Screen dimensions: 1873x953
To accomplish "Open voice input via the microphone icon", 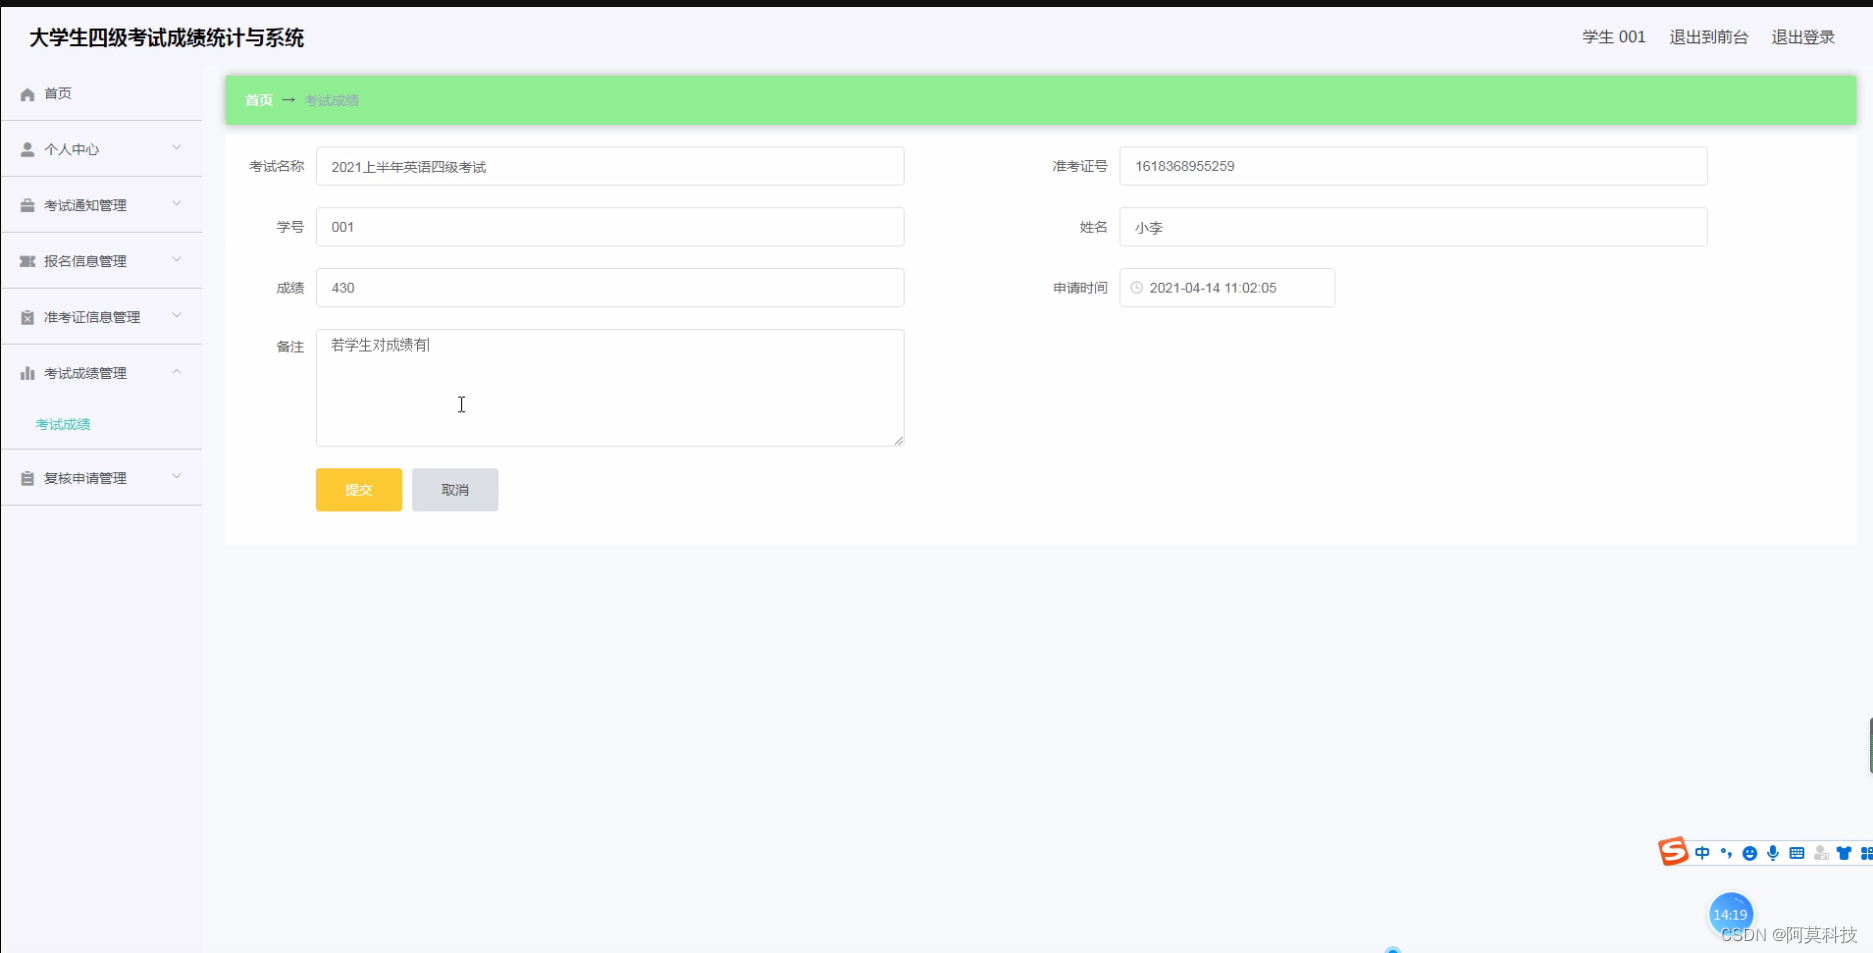I will pyautogui.click(x=1774, y=852).
